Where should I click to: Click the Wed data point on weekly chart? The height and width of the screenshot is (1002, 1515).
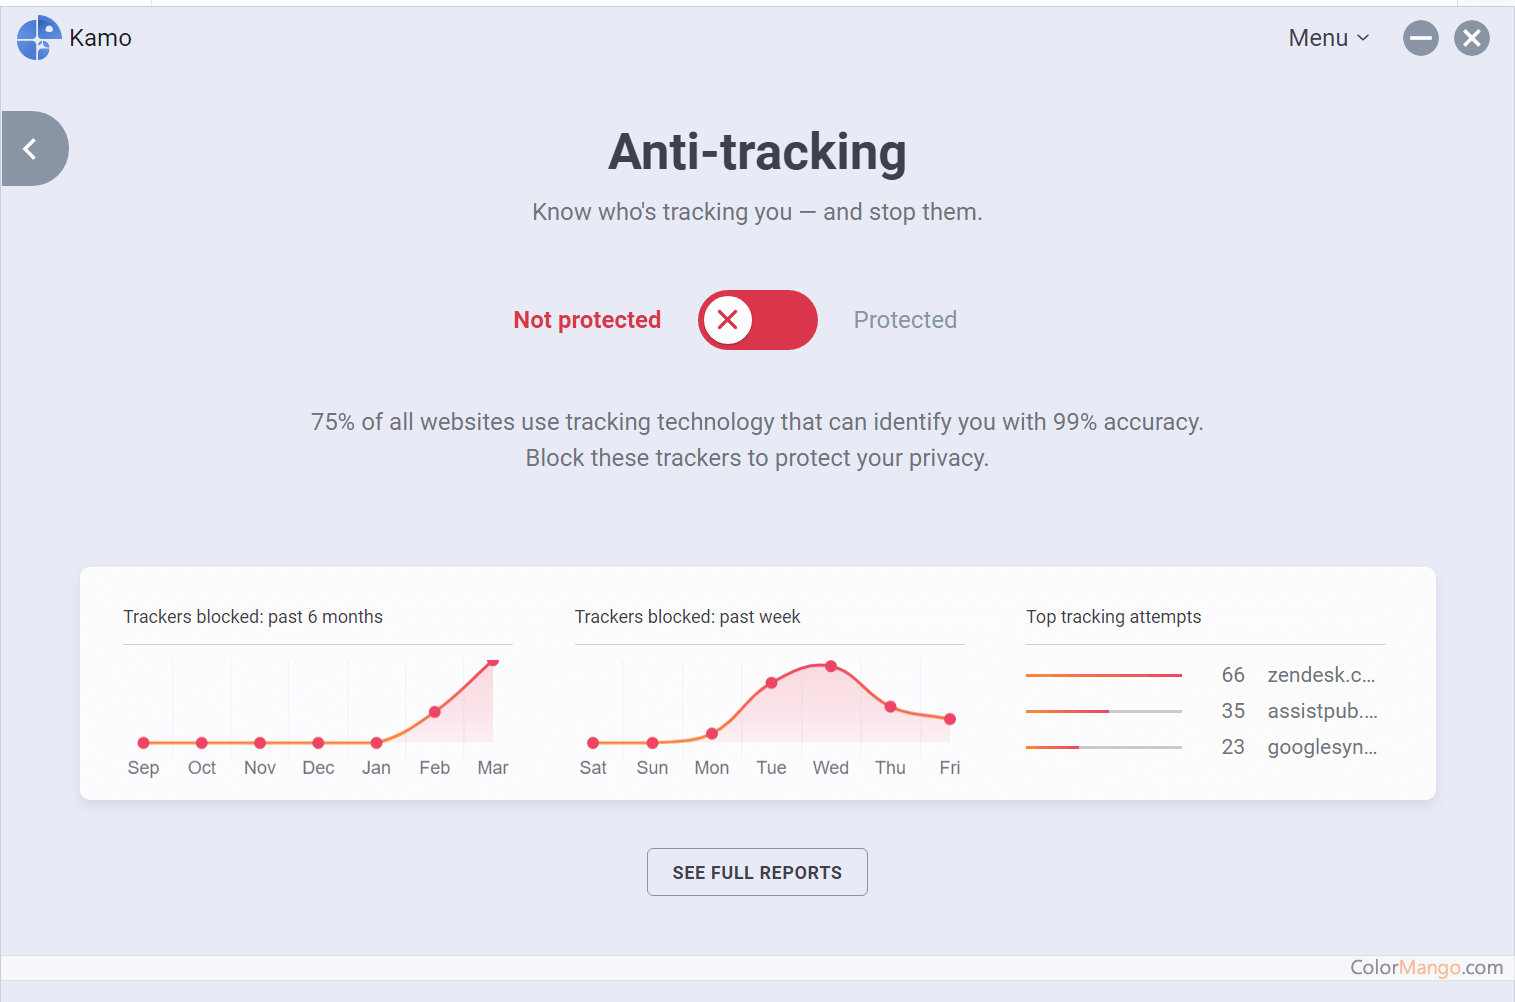pos(831,666)
